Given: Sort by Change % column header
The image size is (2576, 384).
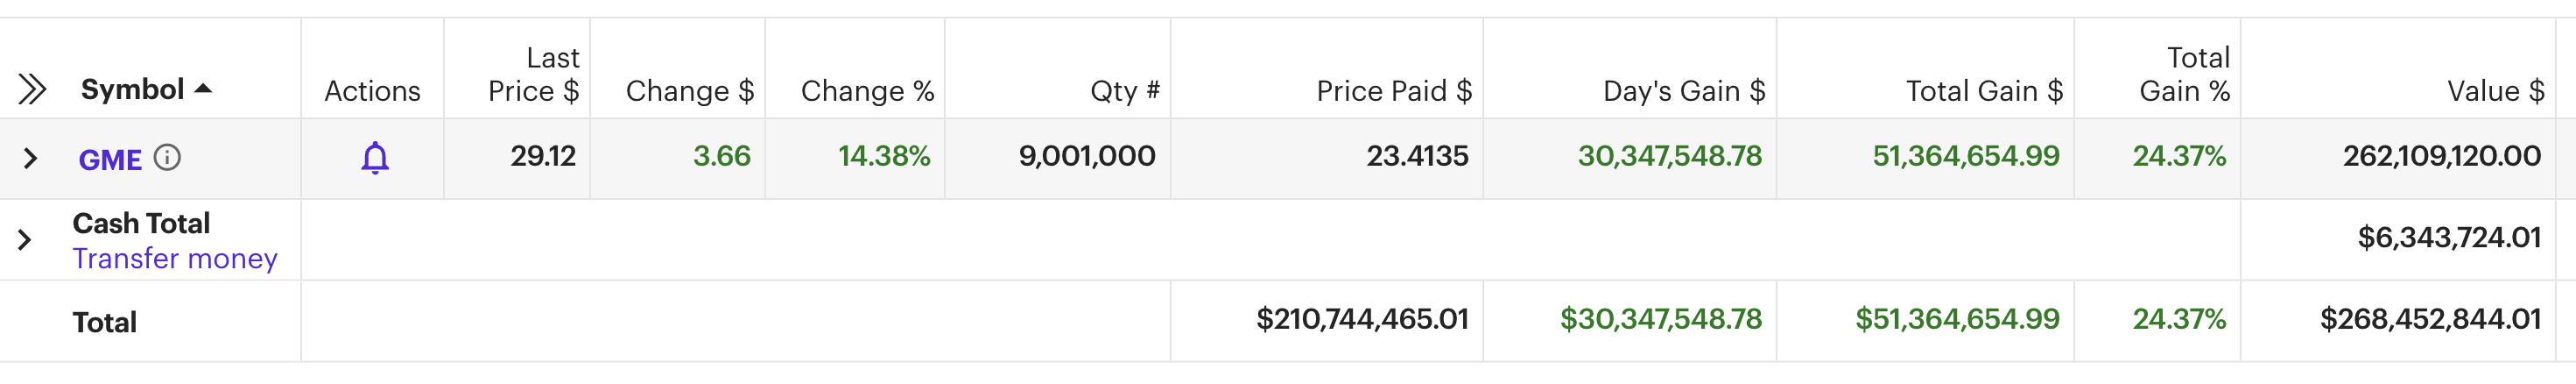Looking at the screenshot, I should click(867, 91).
